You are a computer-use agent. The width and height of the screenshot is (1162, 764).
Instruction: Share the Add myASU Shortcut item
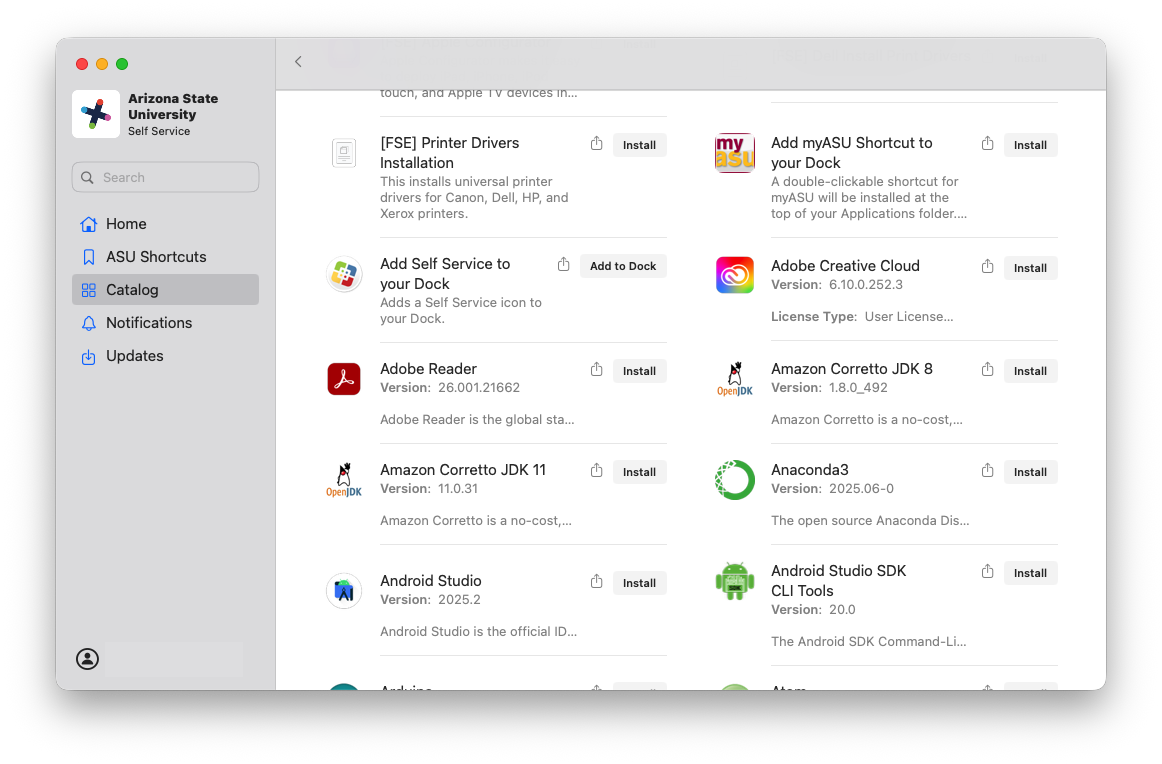pos(987,144)
